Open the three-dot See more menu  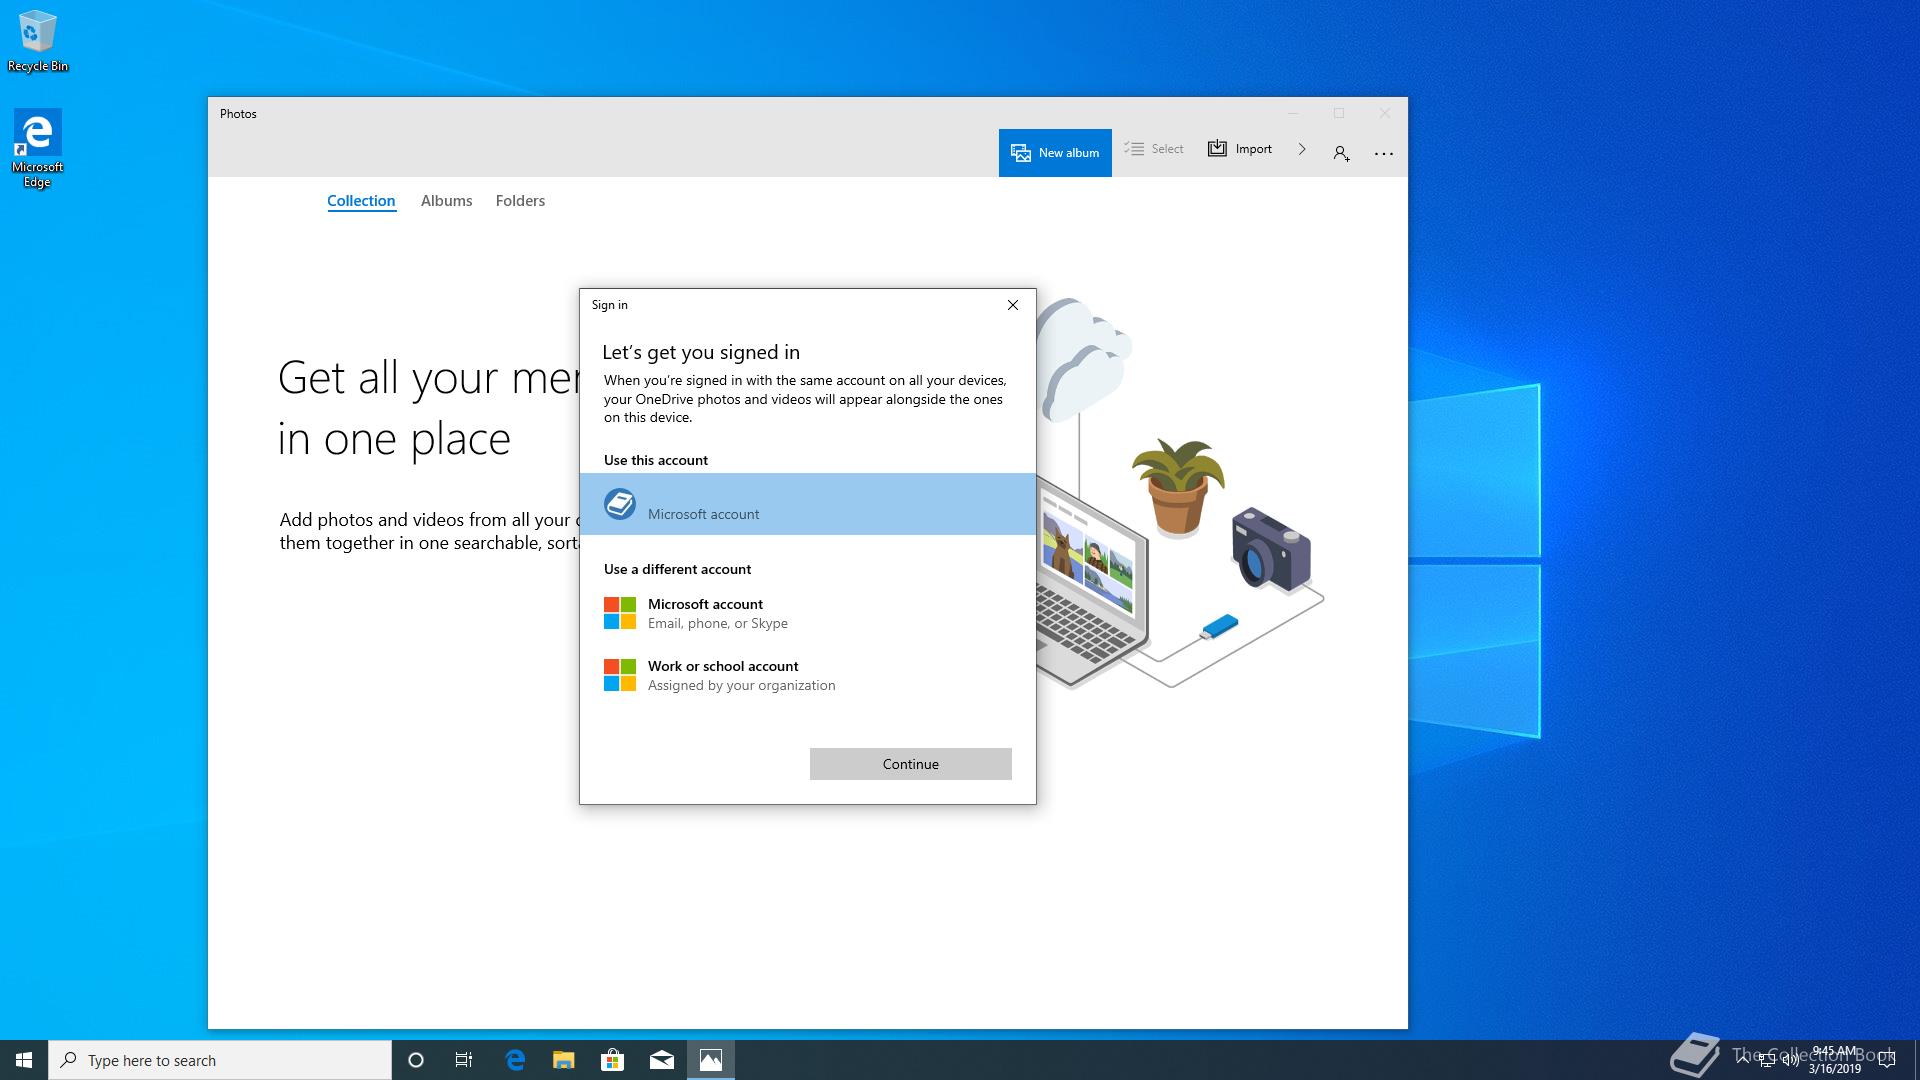point(1384,153)
